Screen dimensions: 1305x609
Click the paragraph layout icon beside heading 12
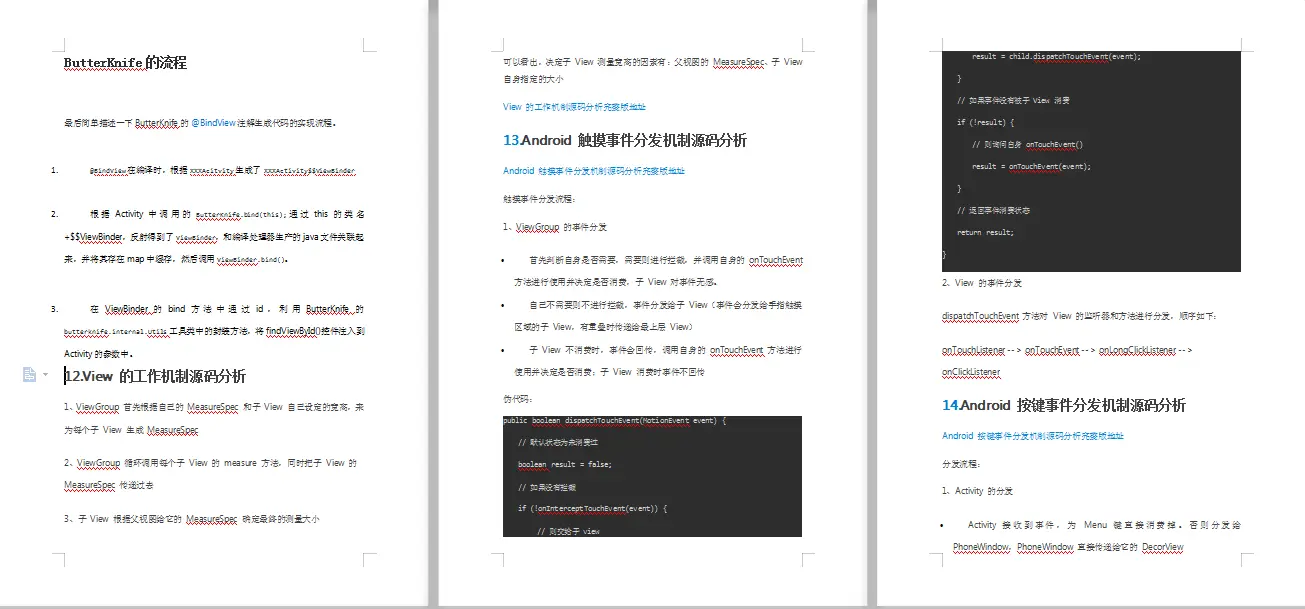point(29,374)
